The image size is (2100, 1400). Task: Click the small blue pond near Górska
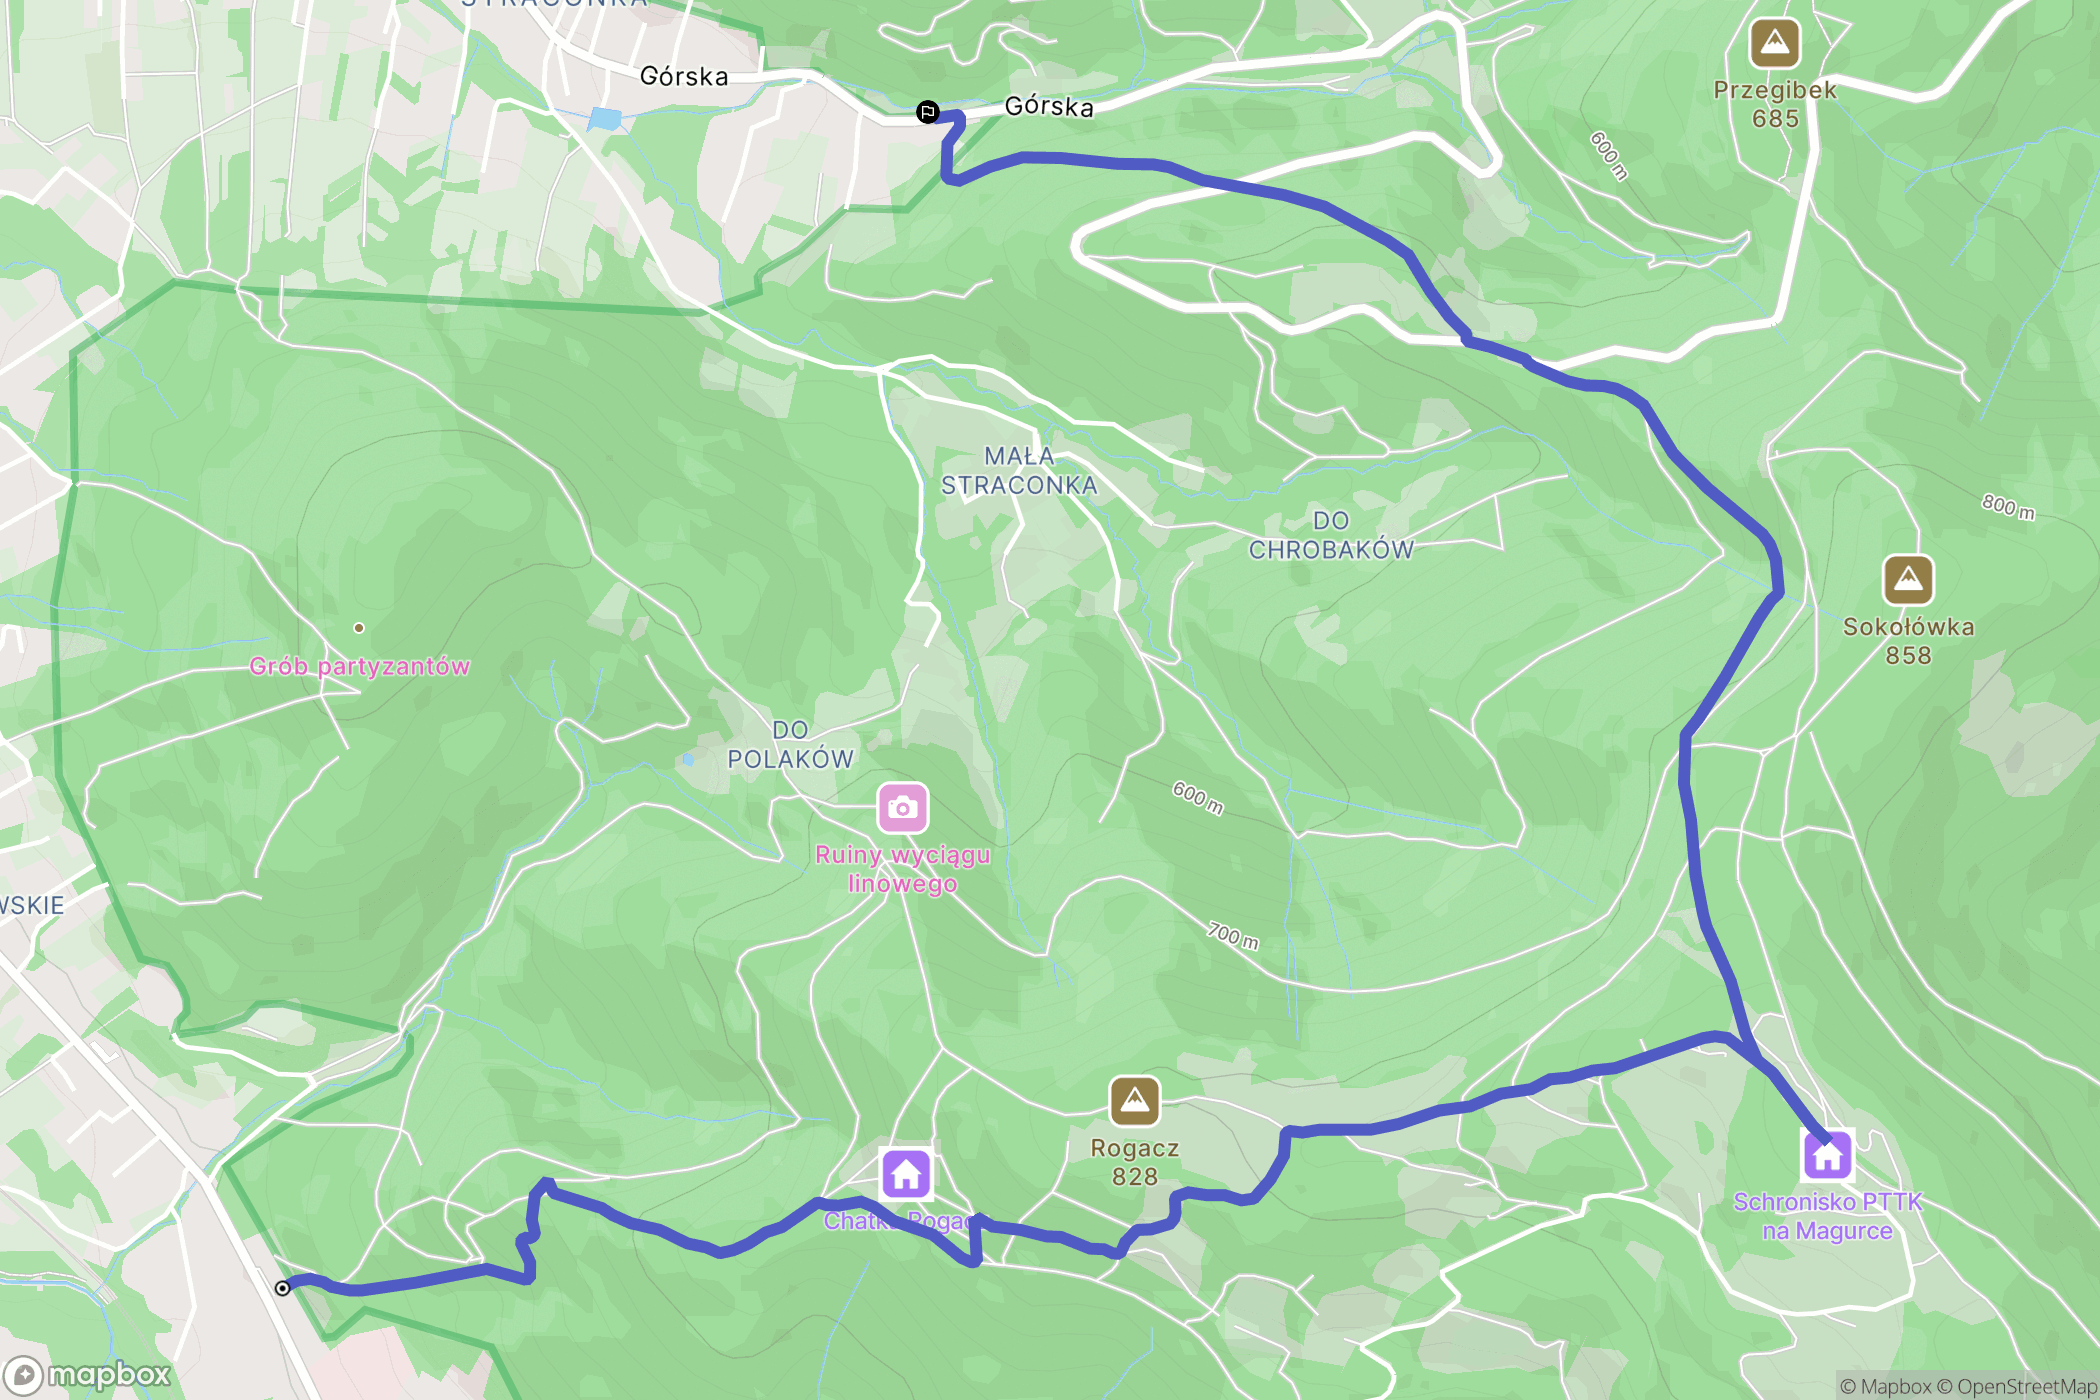coord(605,119)
